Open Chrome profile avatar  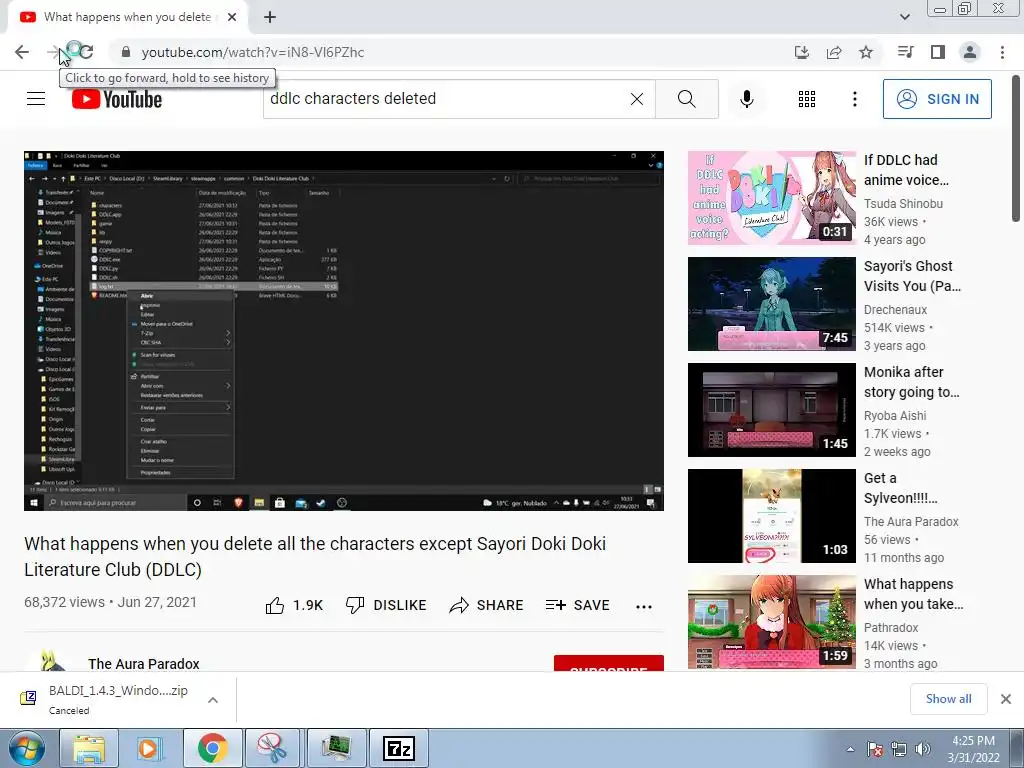[x=970, y=52]
